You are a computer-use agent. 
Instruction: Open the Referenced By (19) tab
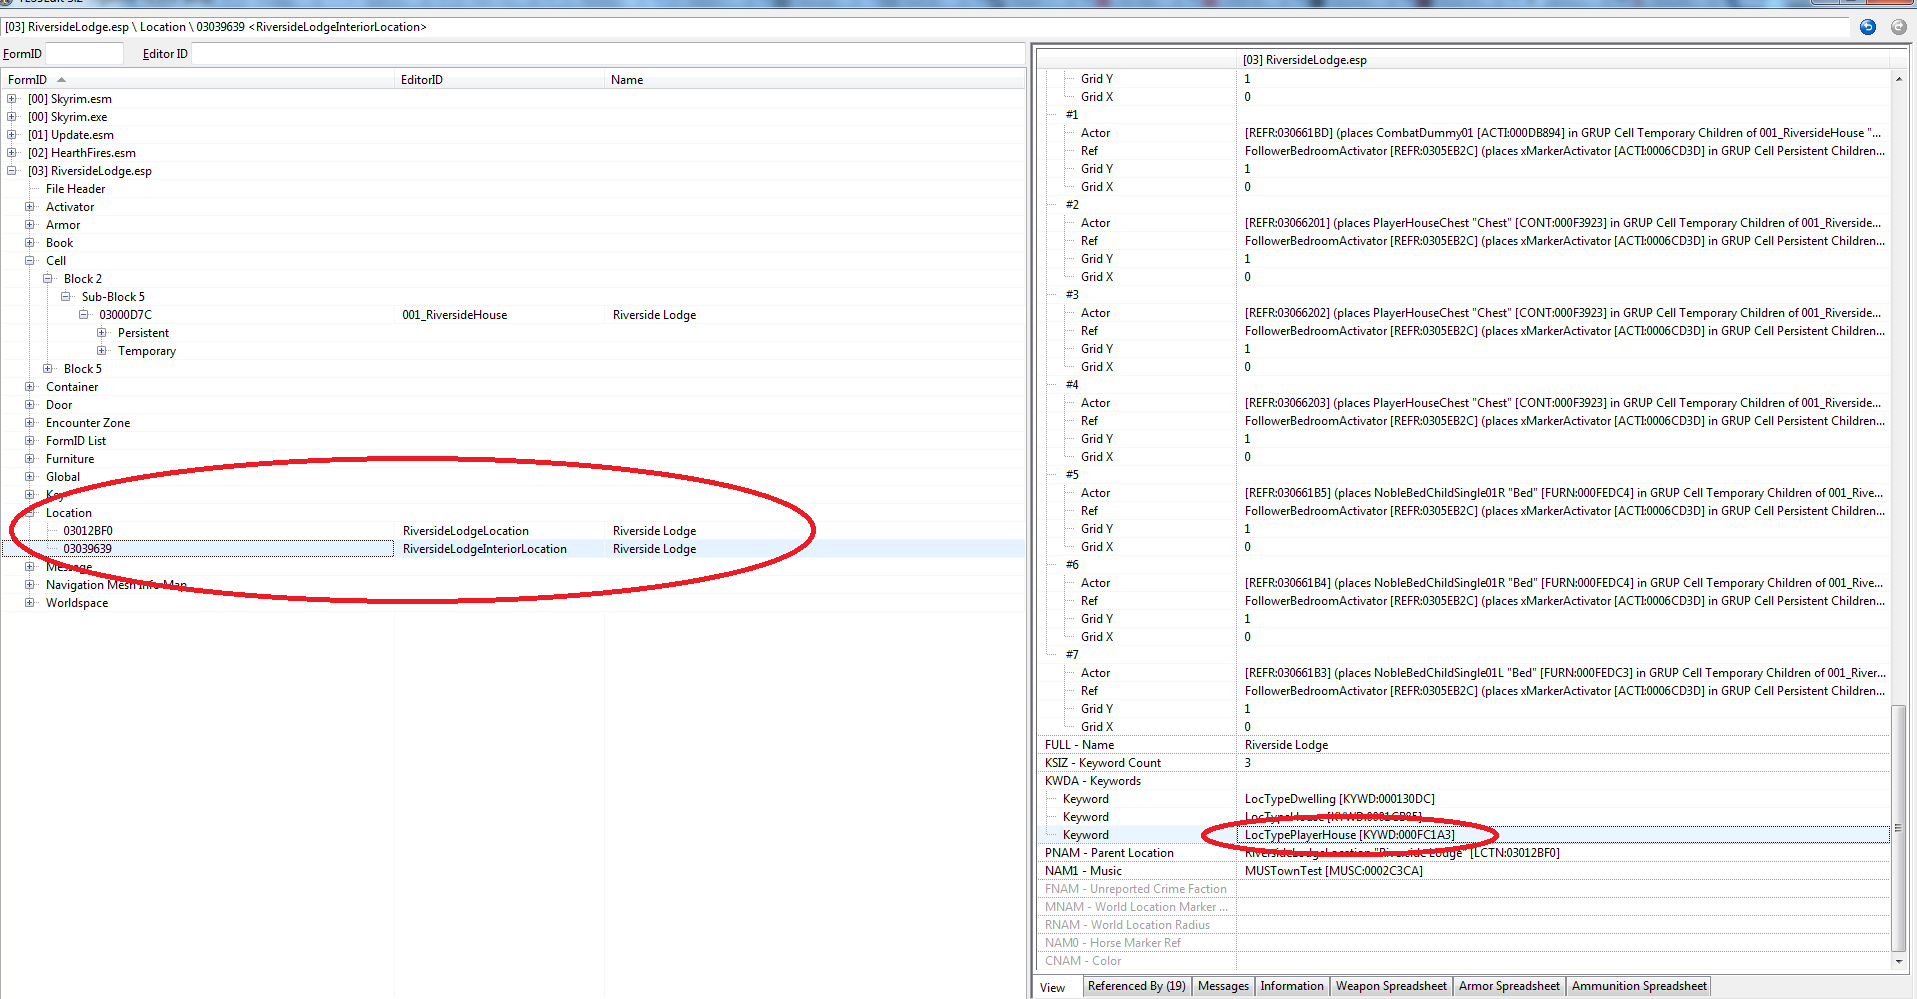[1136, 986]
